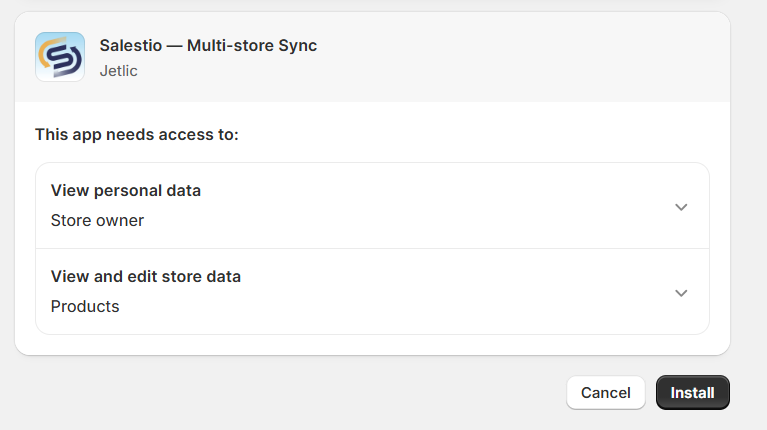Select the personal data permission row
Image resolution: width=767 pixels, height=430 pixels.
click(372, 205)
